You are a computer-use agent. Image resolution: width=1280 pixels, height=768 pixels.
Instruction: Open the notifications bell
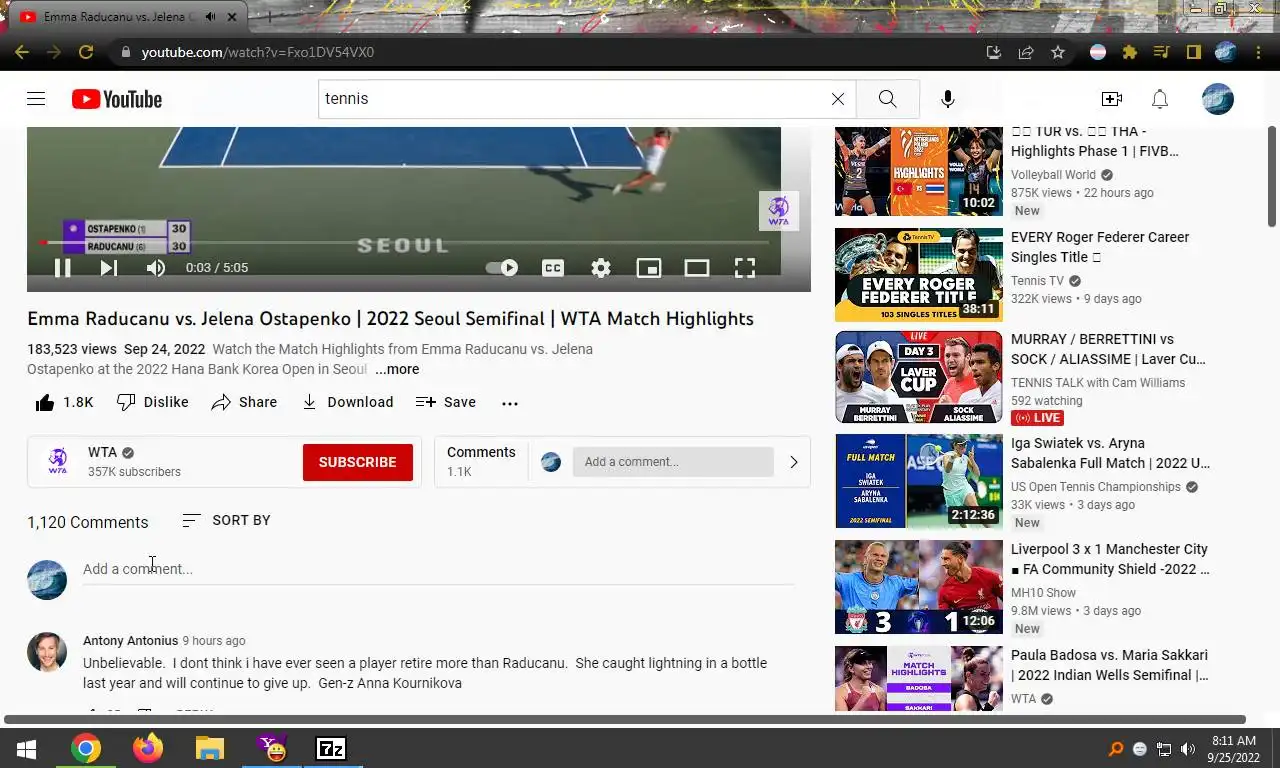click(1160, 99)
